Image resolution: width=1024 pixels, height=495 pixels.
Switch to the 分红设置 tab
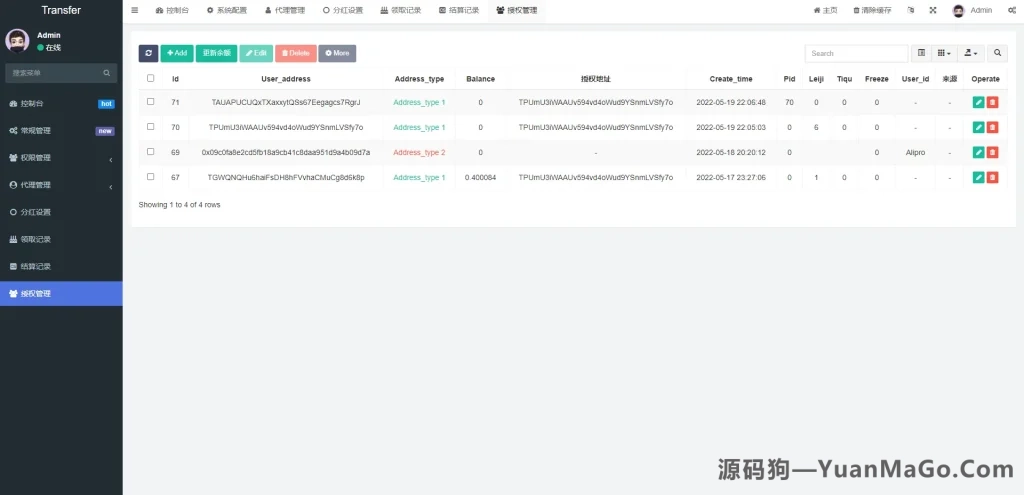343,10
